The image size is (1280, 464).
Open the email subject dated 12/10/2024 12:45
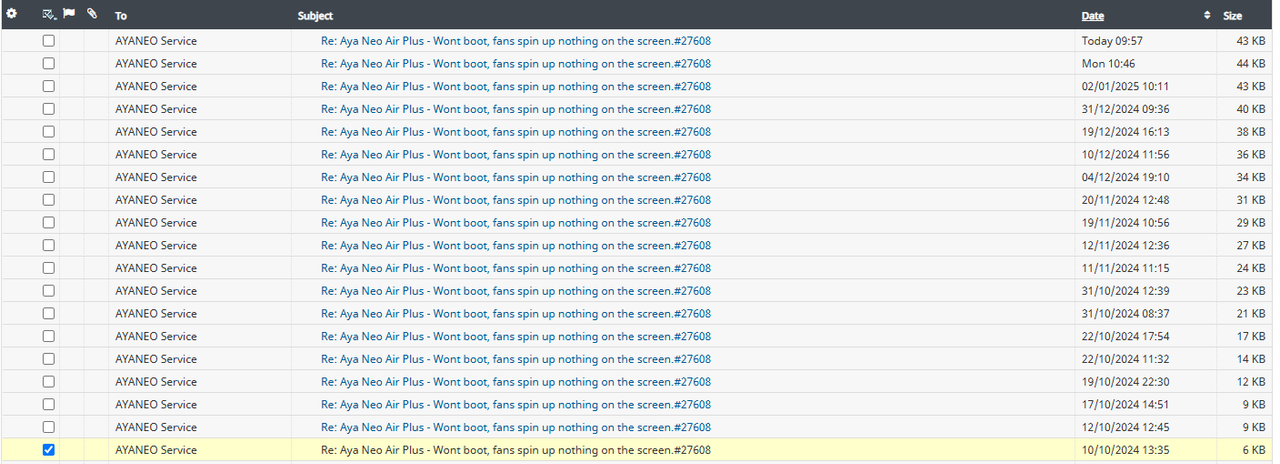click(516, 427)
